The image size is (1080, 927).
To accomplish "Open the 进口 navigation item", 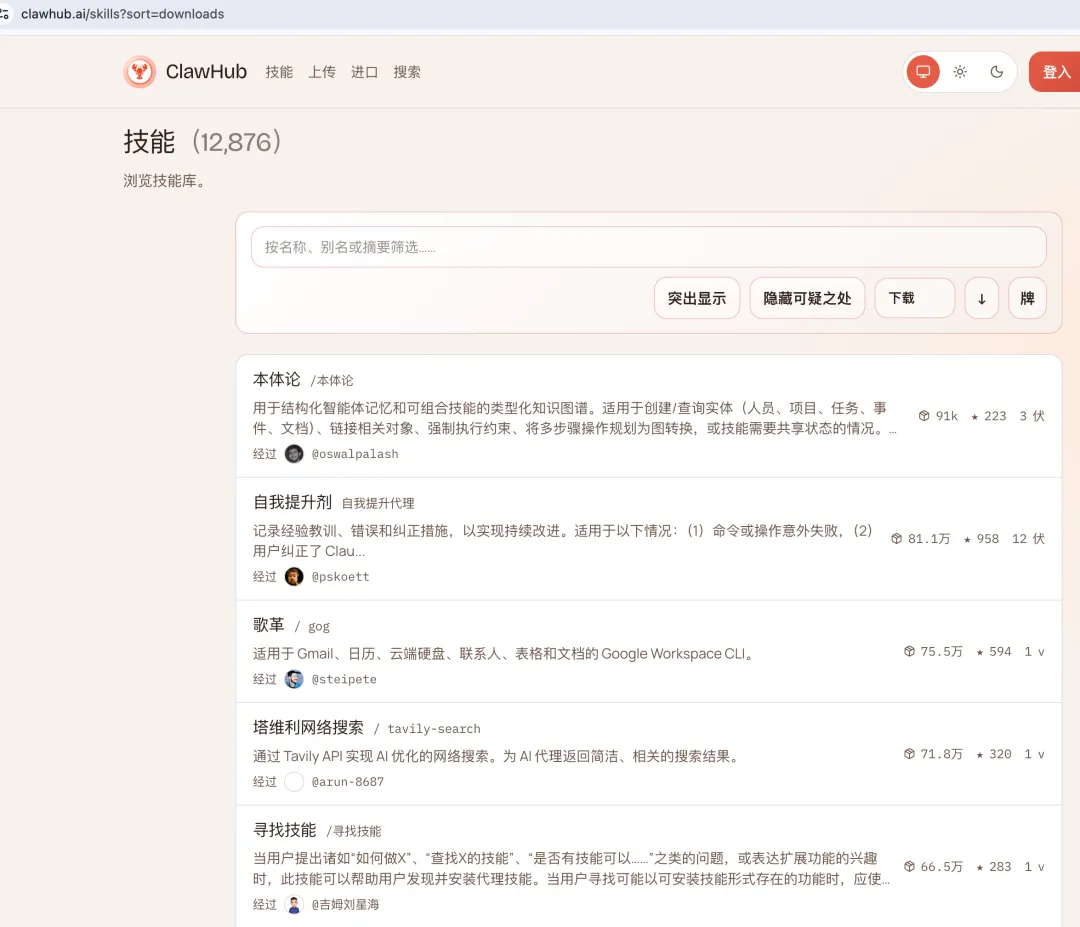I will pos(364,72).
